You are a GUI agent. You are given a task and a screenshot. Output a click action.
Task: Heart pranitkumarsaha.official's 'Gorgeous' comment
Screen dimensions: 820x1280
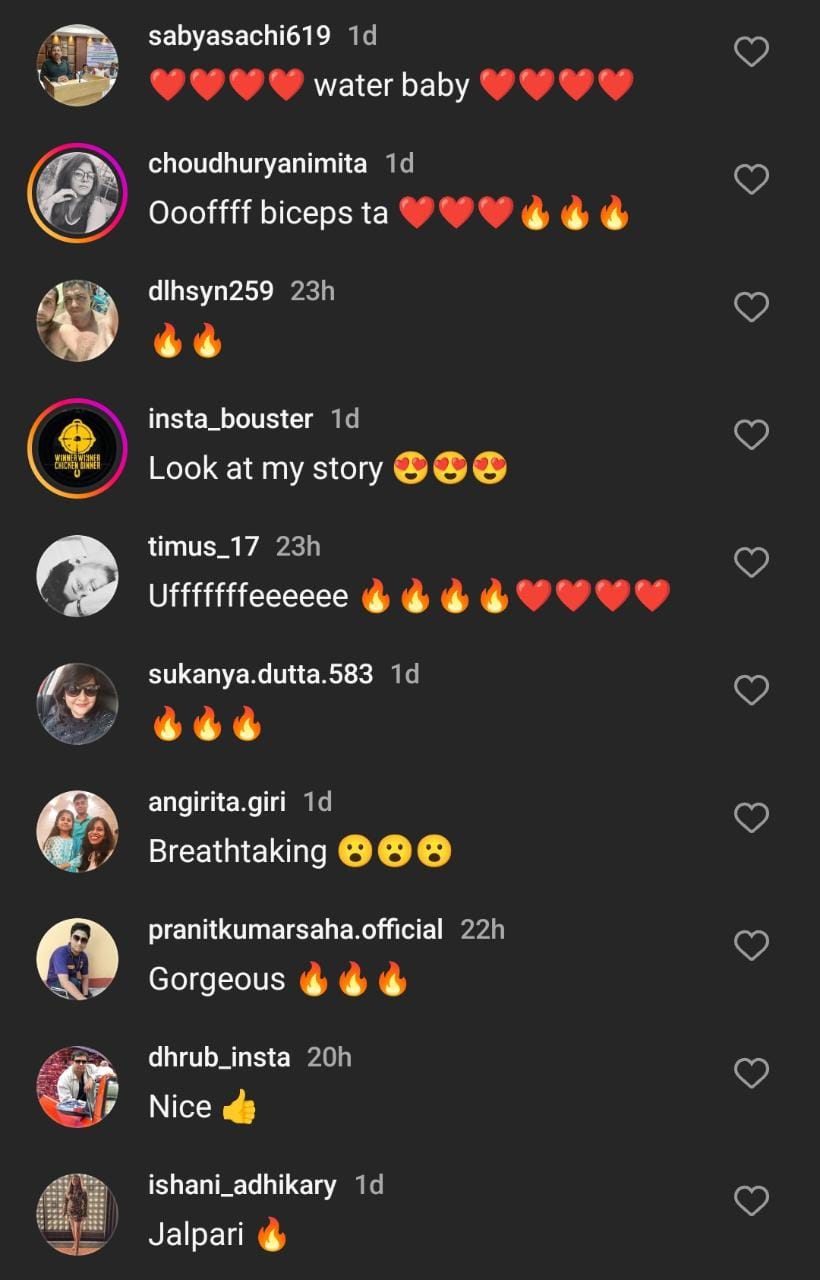[x=751, y=946]
